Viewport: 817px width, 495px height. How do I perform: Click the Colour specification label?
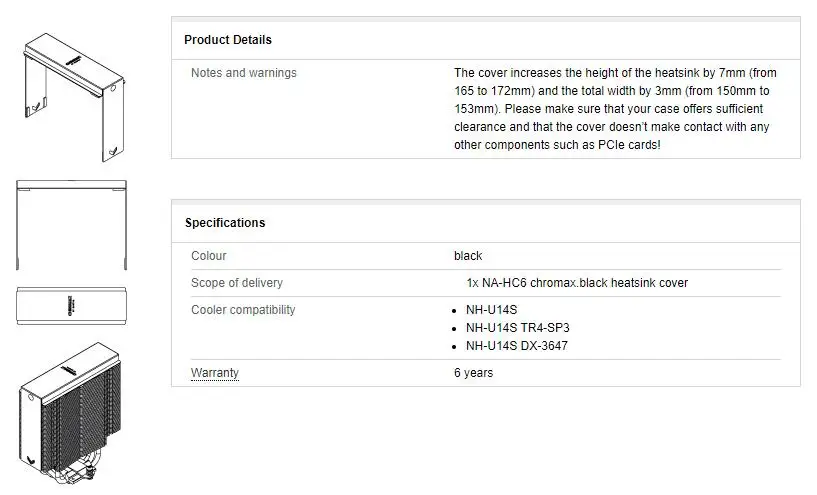click(209, 256)
